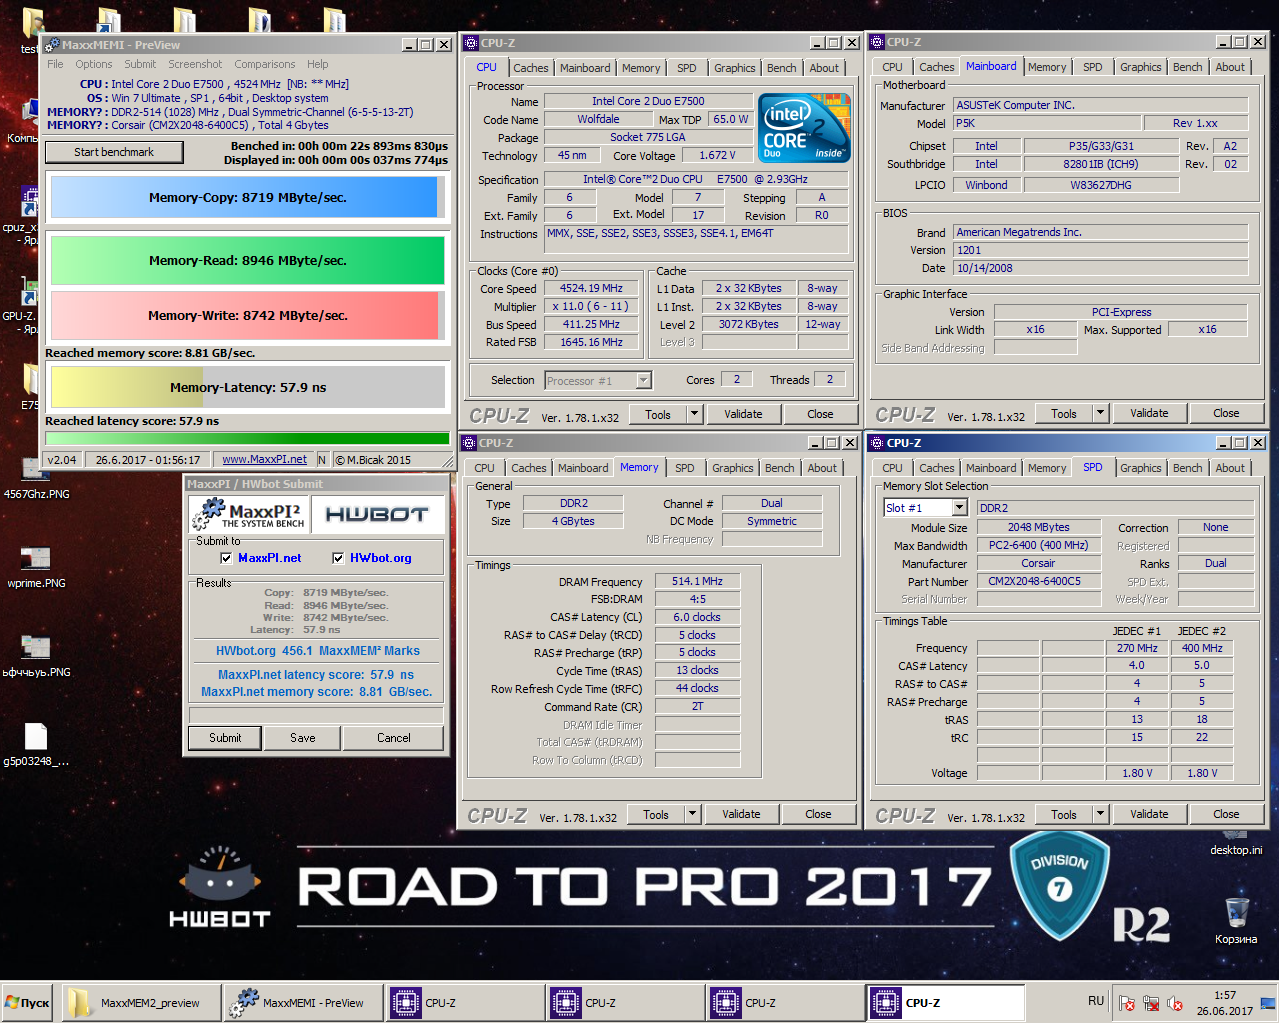Click Validate in CPU-Z Mainboard window

click(1149, 413)
